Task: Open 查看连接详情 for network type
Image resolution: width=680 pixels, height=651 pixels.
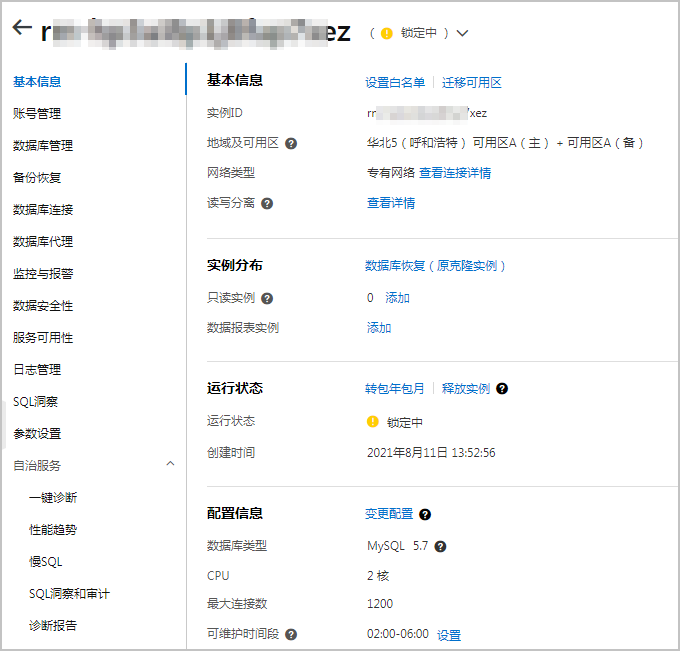Action: coord(455,173)
